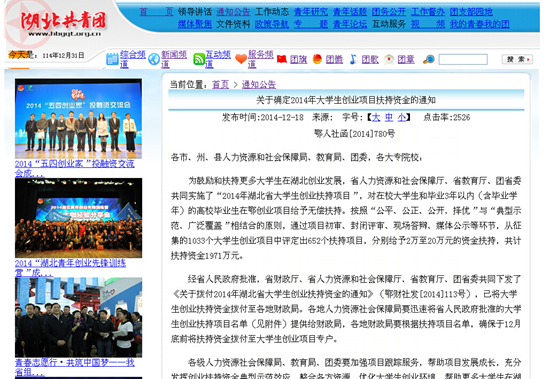Click the green RSS icon for 互动频道
The height and width of the screenshot is (379, 550).
tap(199, 59)
